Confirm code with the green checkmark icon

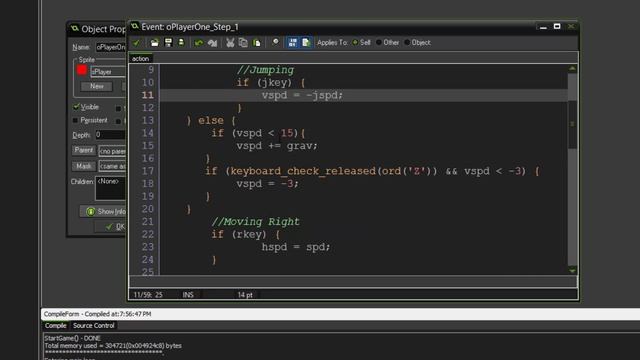[136, 42]
